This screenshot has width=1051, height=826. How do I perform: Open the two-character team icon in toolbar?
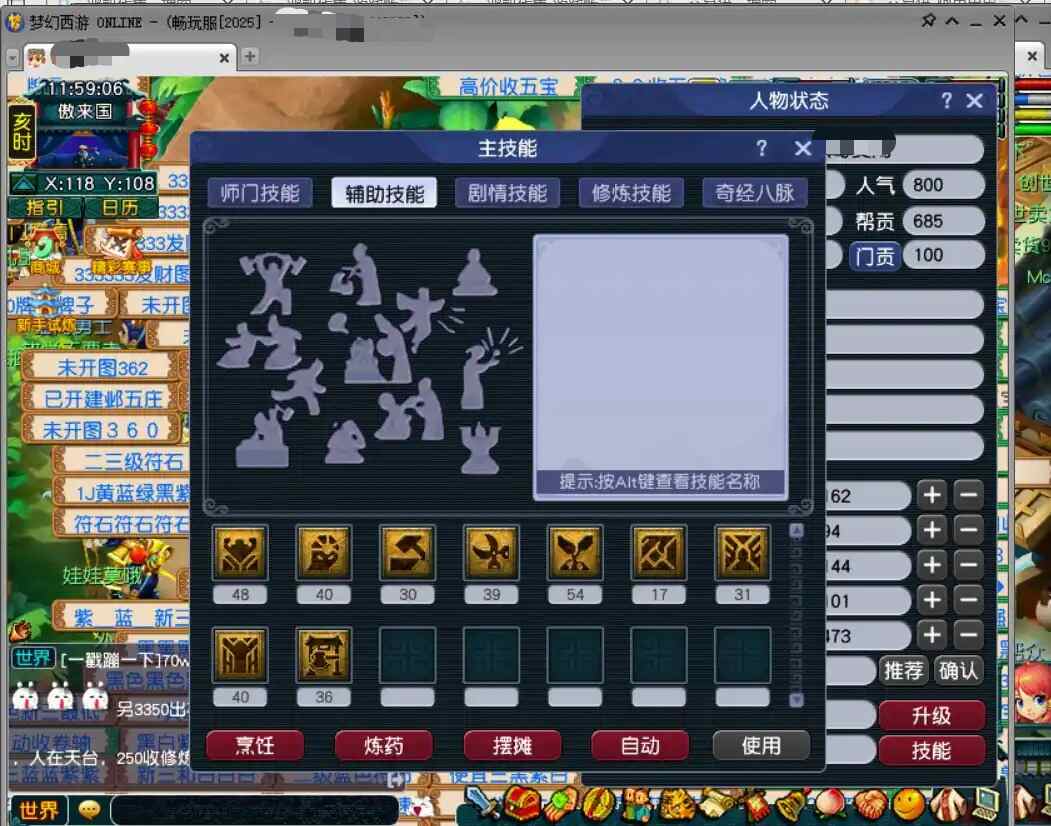[636, 804]
